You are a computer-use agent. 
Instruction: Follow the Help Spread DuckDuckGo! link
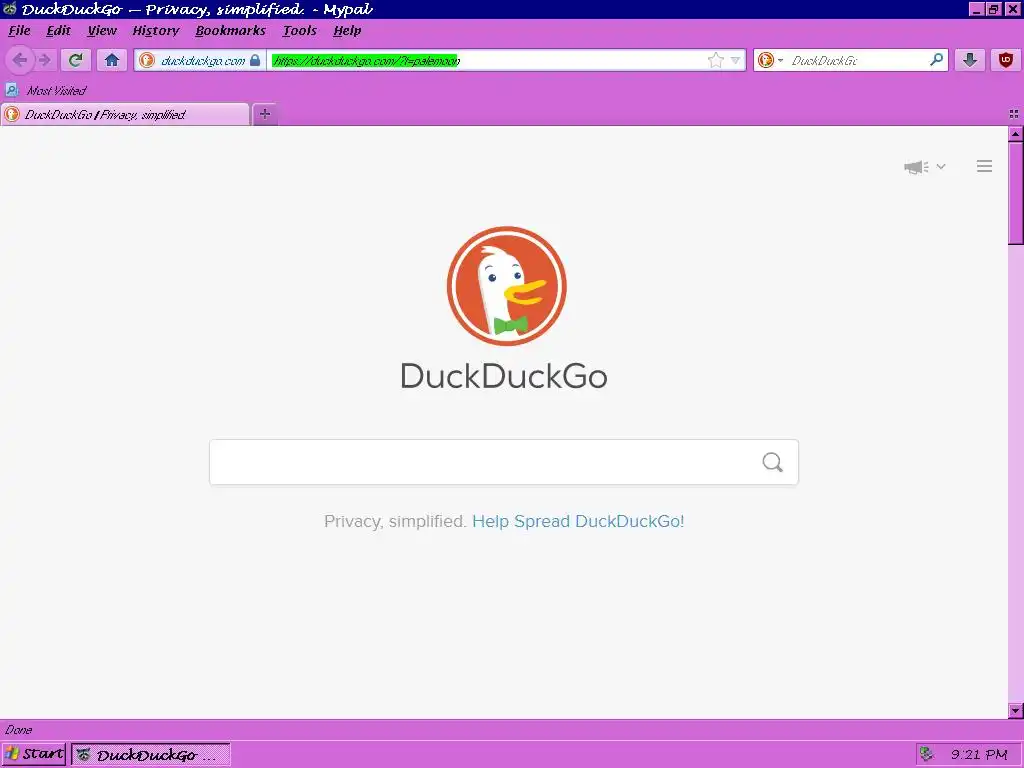(578, 521)
